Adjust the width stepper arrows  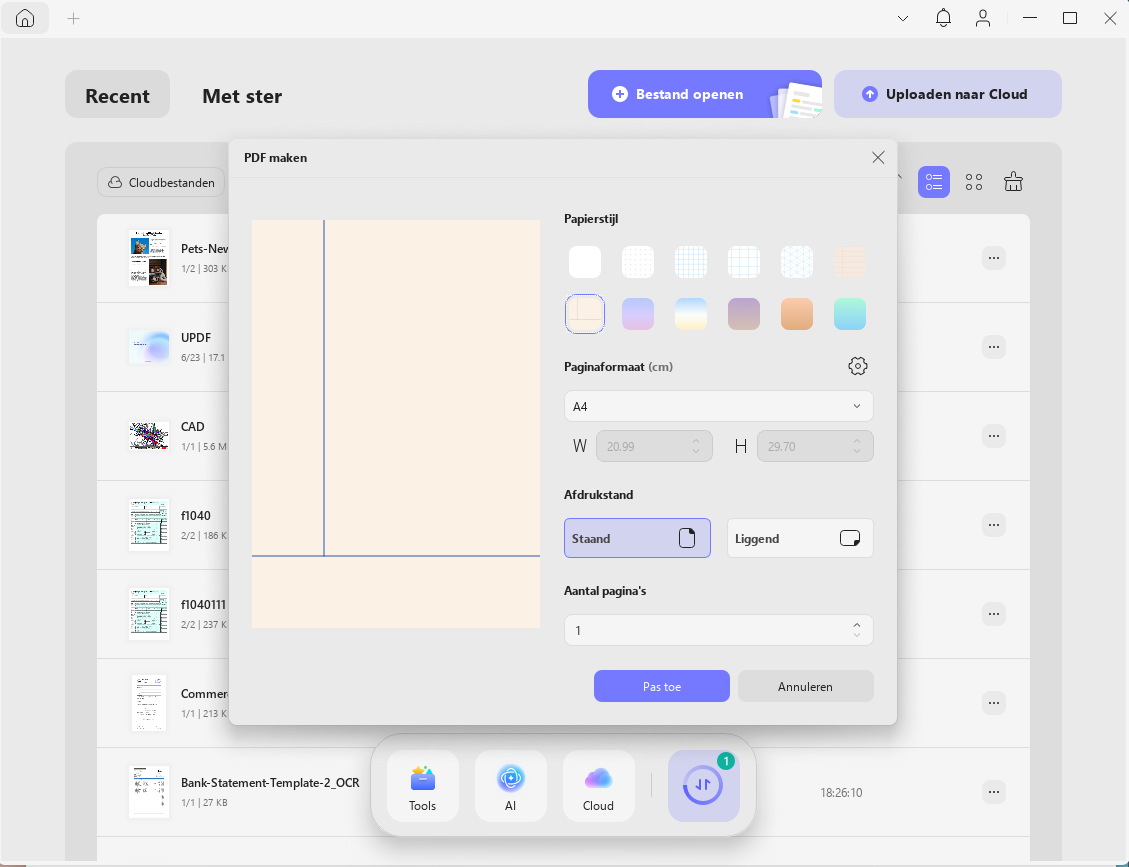click(x=696, y=446)
